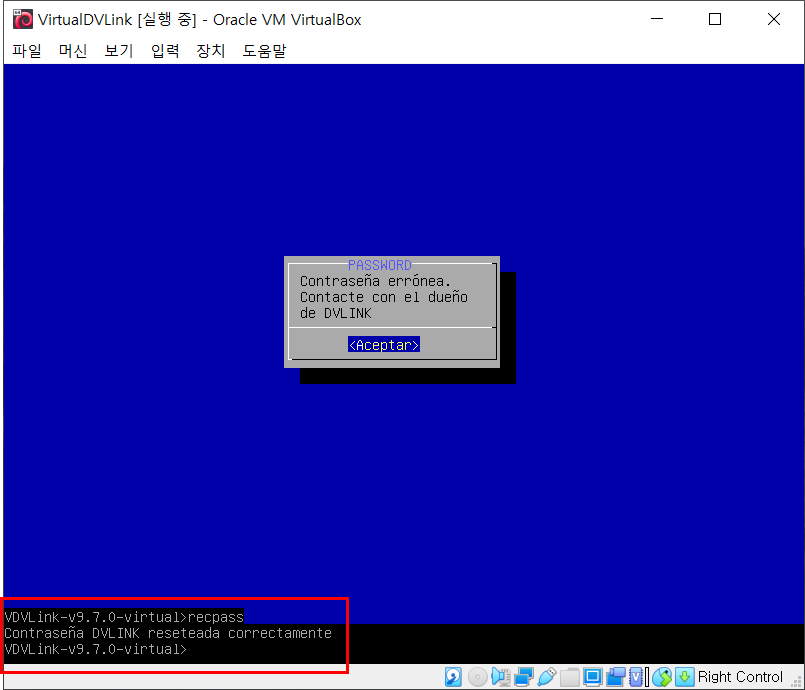This screenshot has width=805, height=690.
Task: Click the hard disk activity status icon
Action: point(453,677)
